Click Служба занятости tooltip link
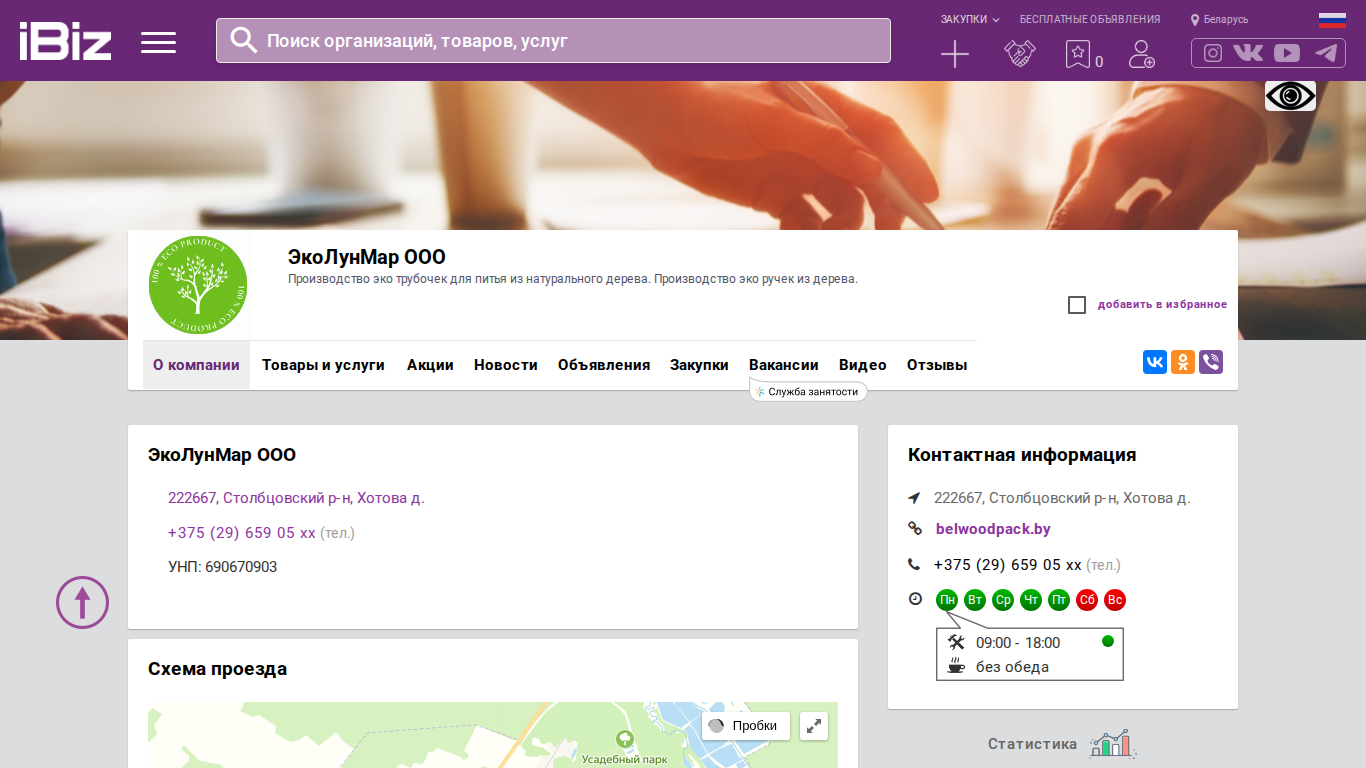 pyautogui.click(x=808, y=392)
